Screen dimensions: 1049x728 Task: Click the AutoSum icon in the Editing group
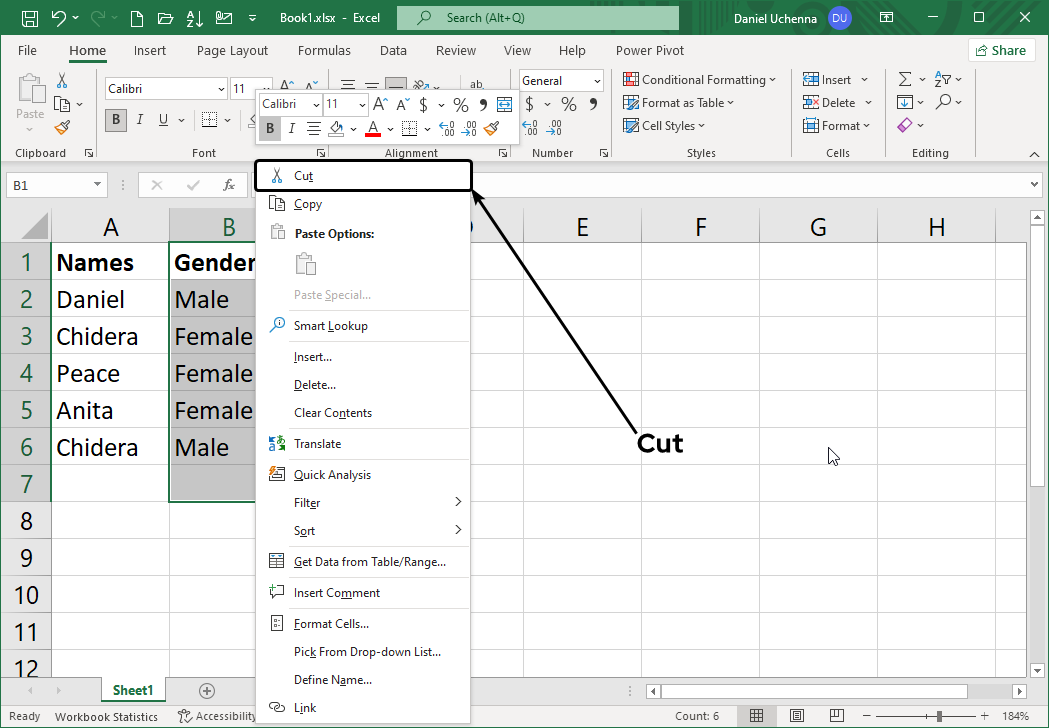tap(905, 78)
